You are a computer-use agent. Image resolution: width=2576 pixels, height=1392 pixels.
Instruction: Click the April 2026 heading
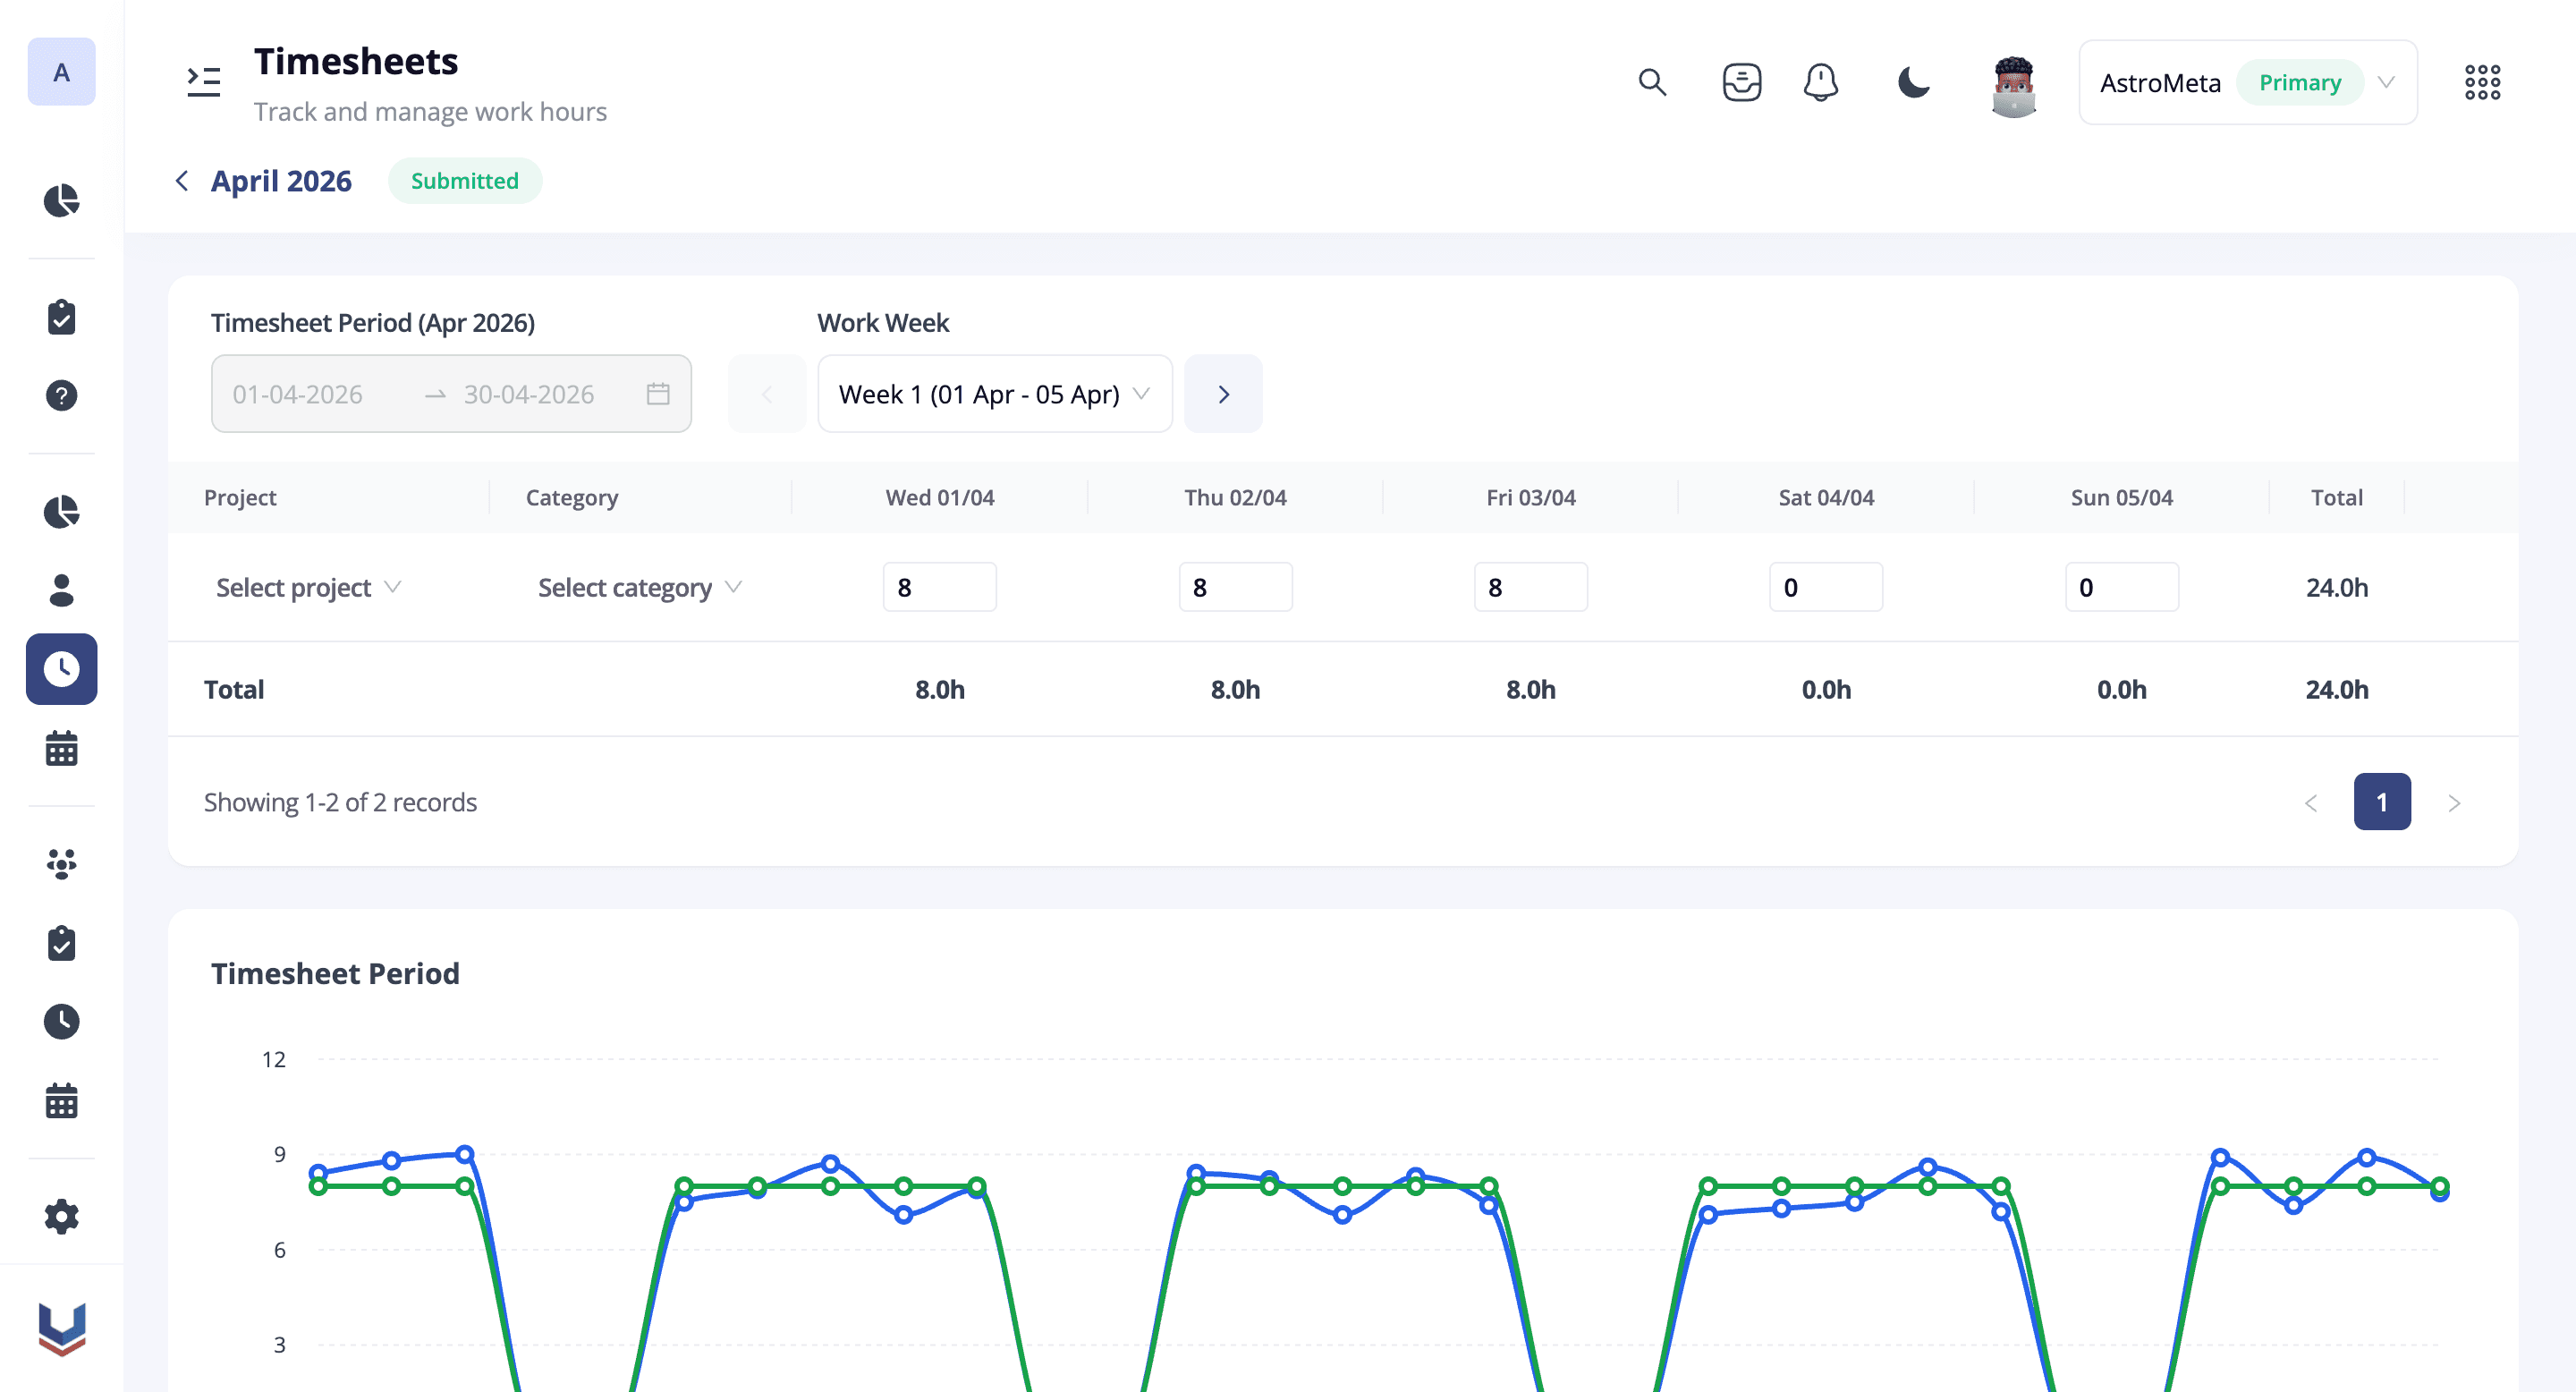281,181
